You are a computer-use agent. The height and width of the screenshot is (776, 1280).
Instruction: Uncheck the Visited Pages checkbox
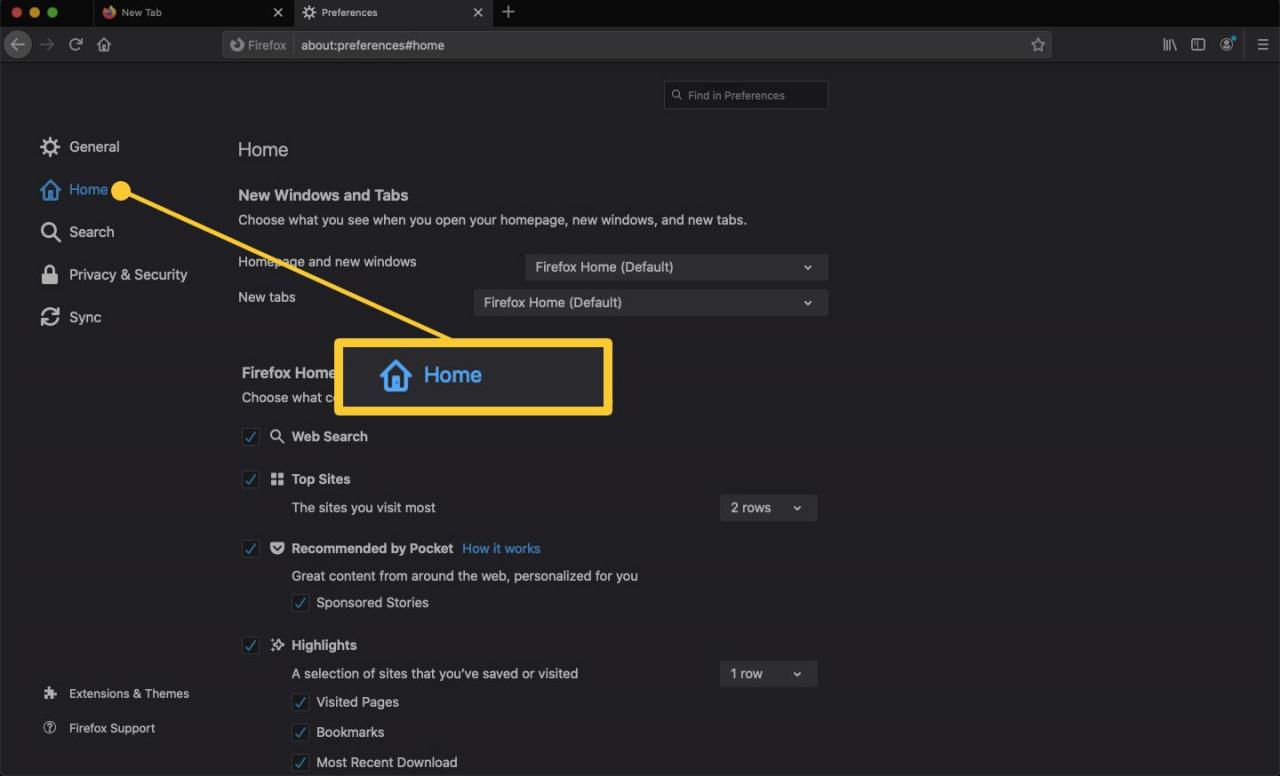click(300, 702)
